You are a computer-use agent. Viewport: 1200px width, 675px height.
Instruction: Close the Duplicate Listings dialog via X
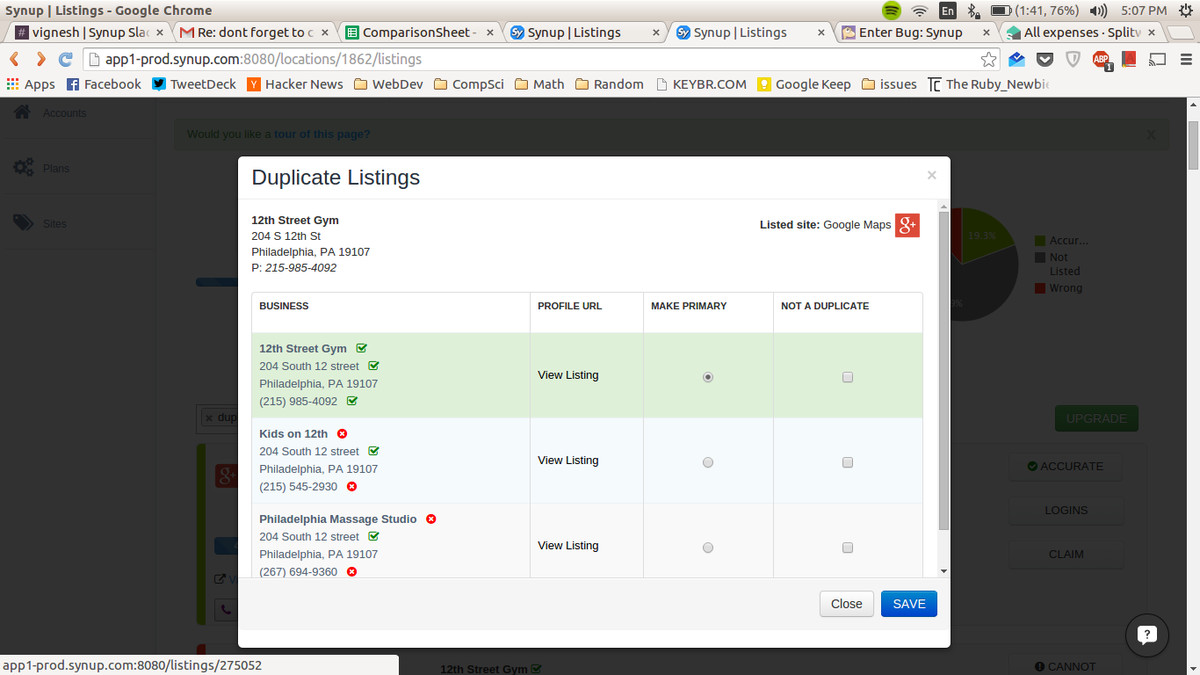tap(932, 175)
